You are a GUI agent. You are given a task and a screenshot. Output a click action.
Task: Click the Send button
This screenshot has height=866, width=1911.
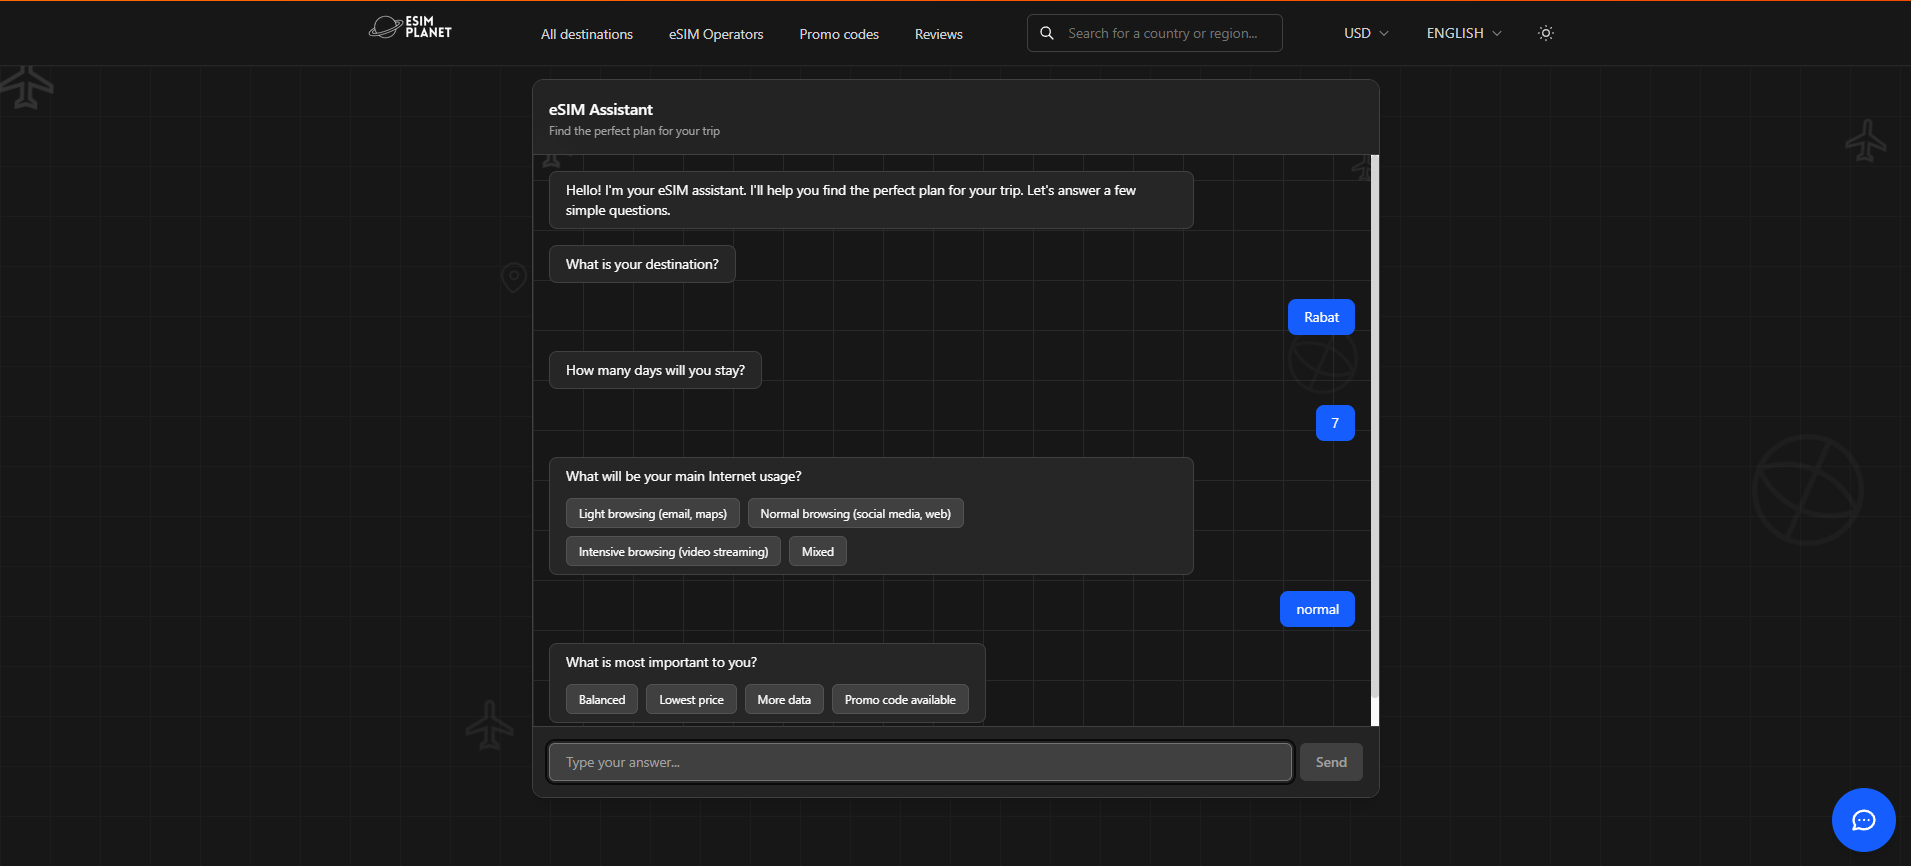tap(1331, 762)
